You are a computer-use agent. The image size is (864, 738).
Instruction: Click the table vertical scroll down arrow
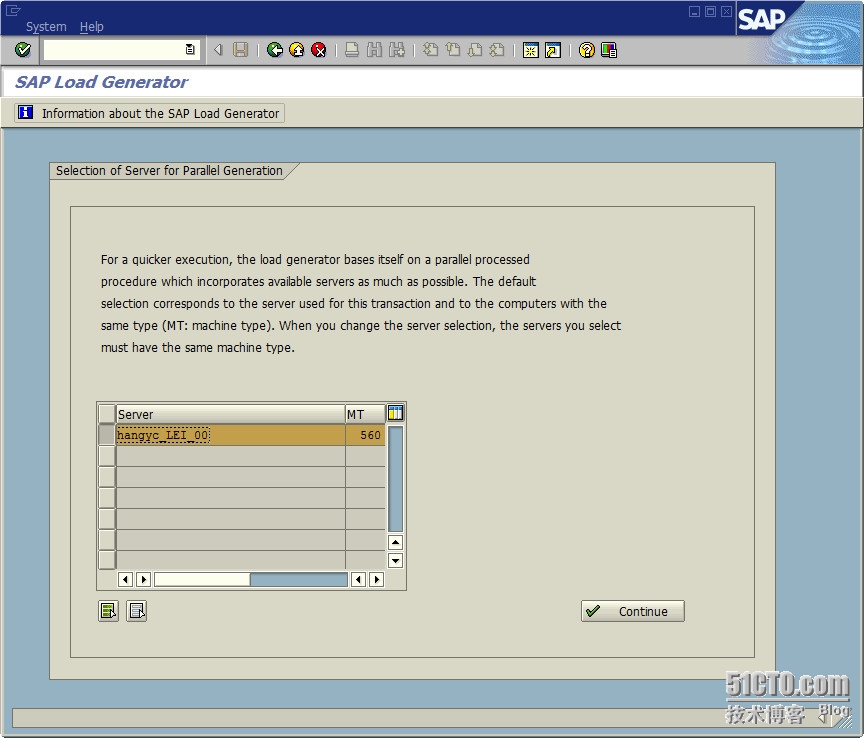[396, 561]
